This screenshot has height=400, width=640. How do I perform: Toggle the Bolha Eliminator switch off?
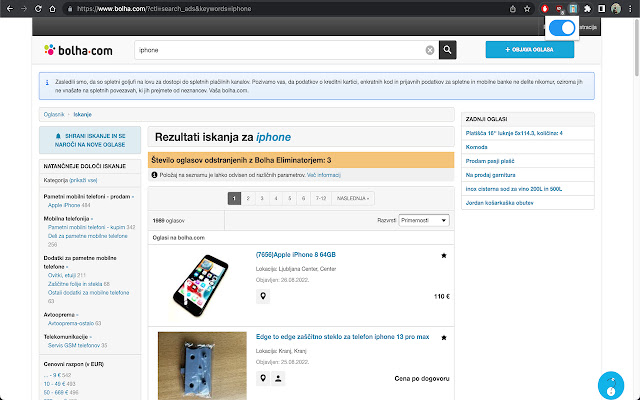pyautogui.click(x=562, y=28)
